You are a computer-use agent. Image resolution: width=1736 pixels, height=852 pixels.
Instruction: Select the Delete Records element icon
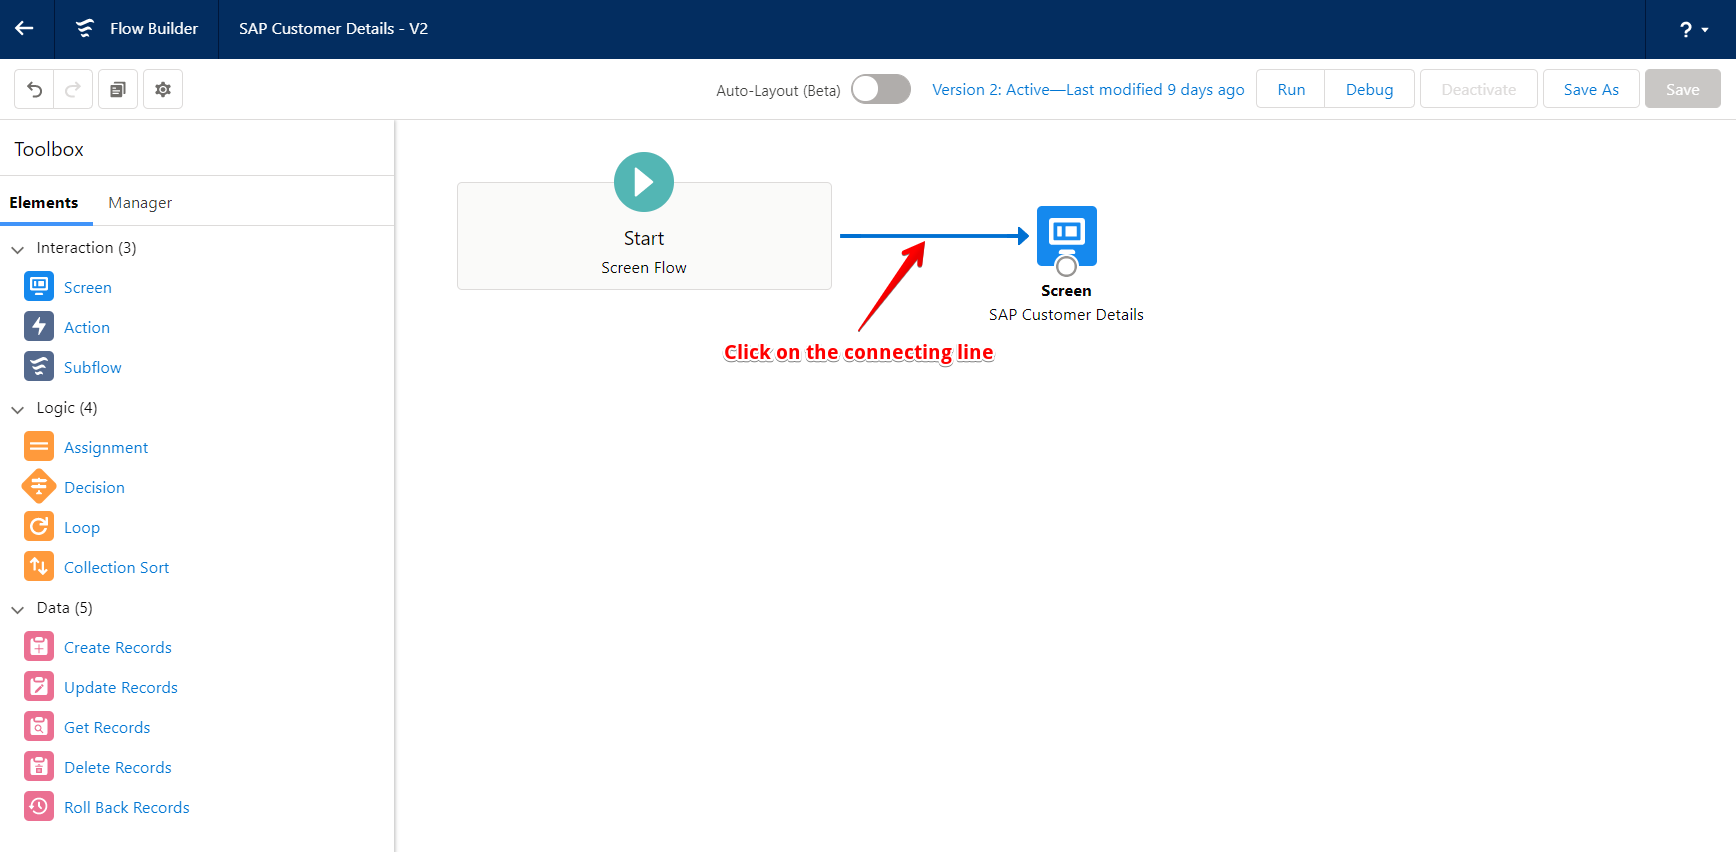39,767
